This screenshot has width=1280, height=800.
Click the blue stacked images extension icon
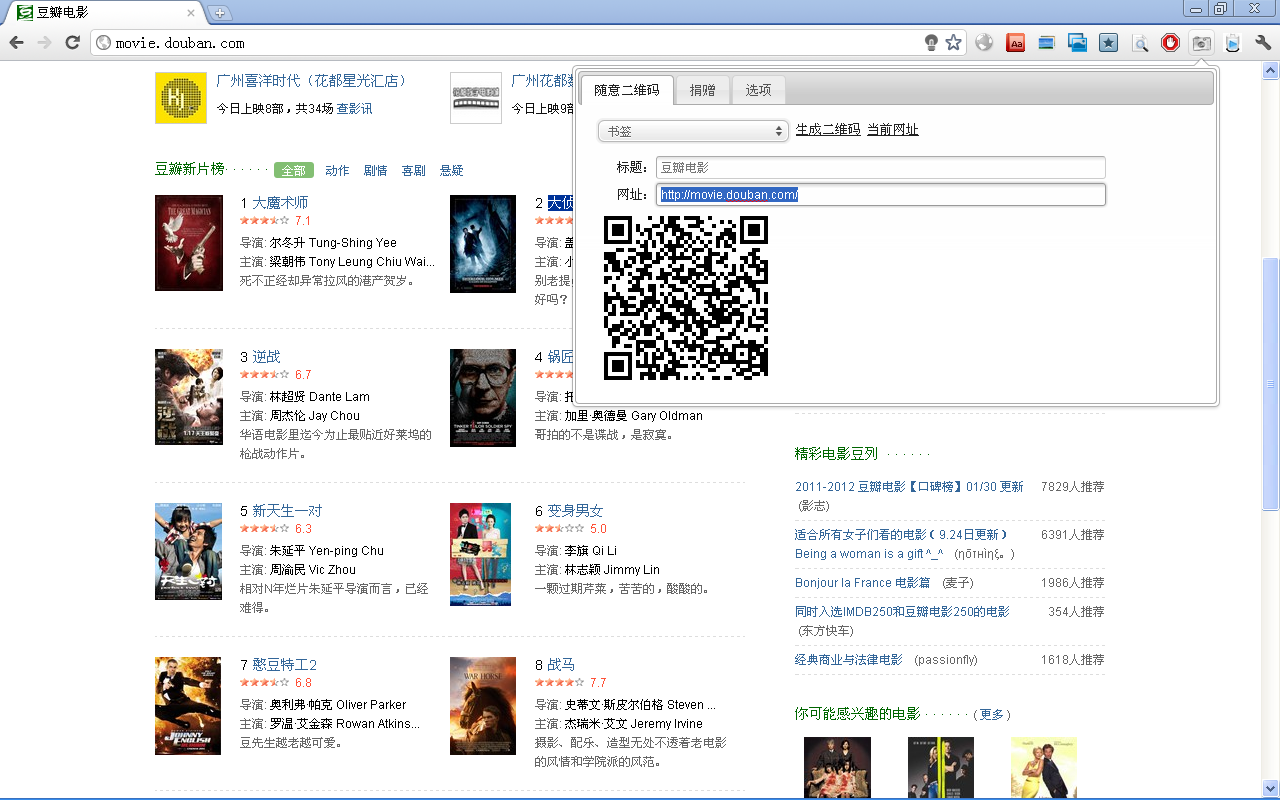(1078, 42)
